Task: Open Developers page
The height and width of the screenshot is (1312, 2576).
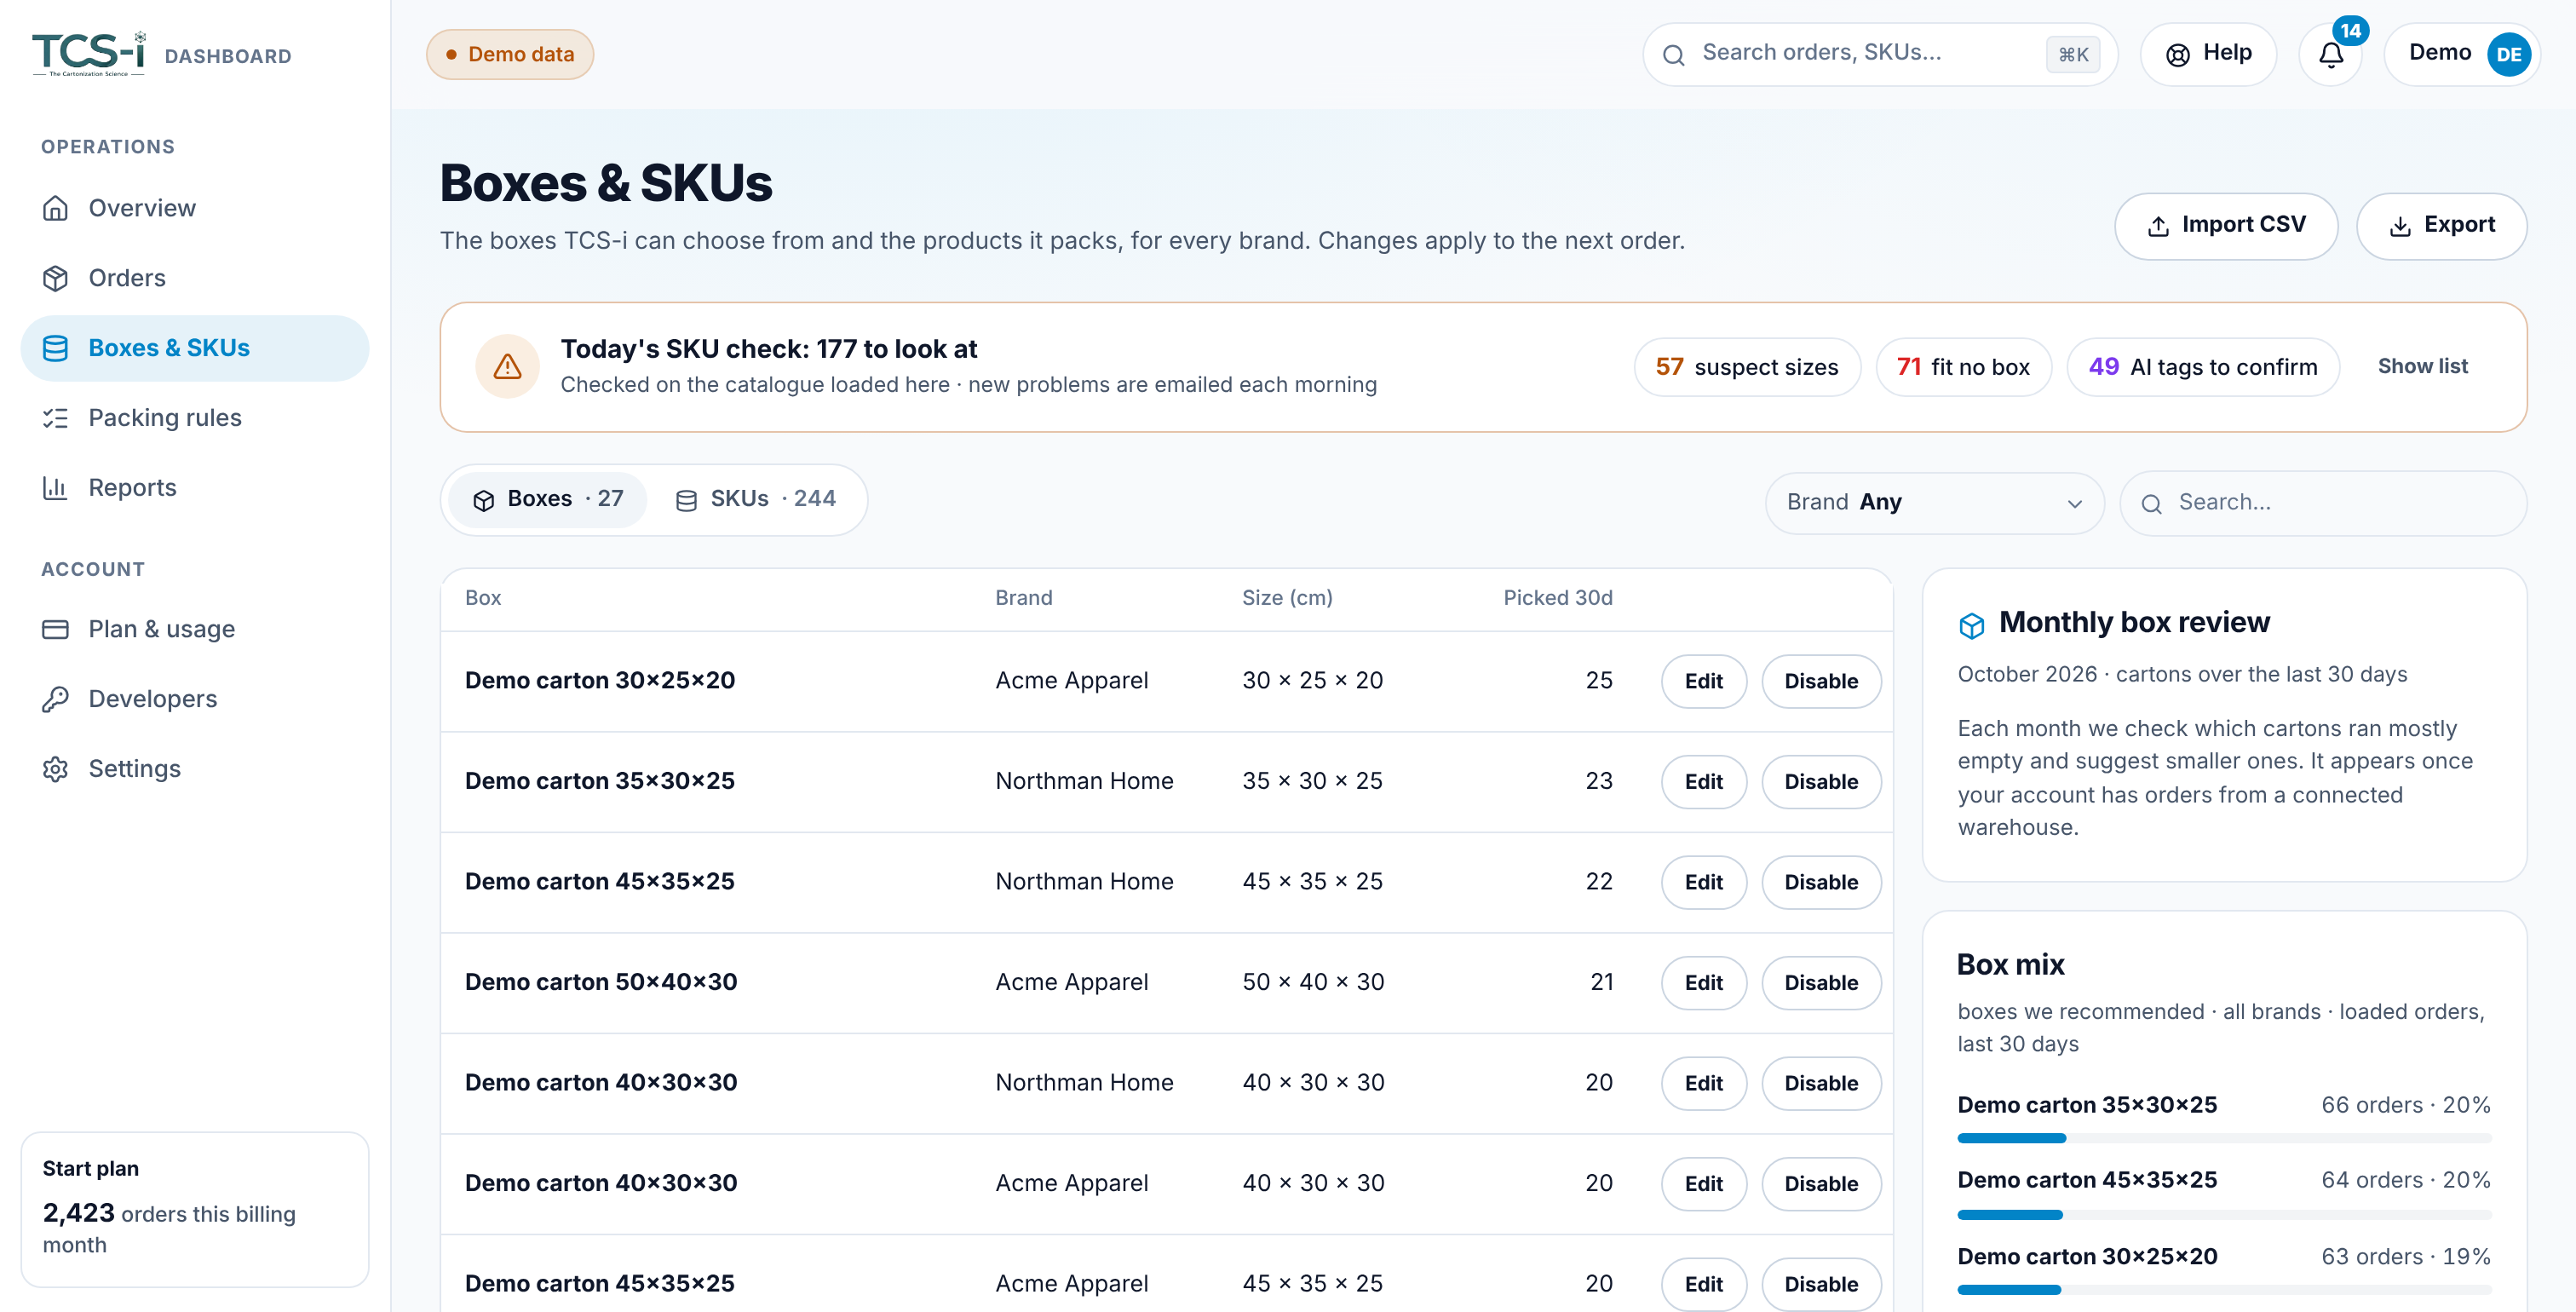Action: tap(195, 699)
